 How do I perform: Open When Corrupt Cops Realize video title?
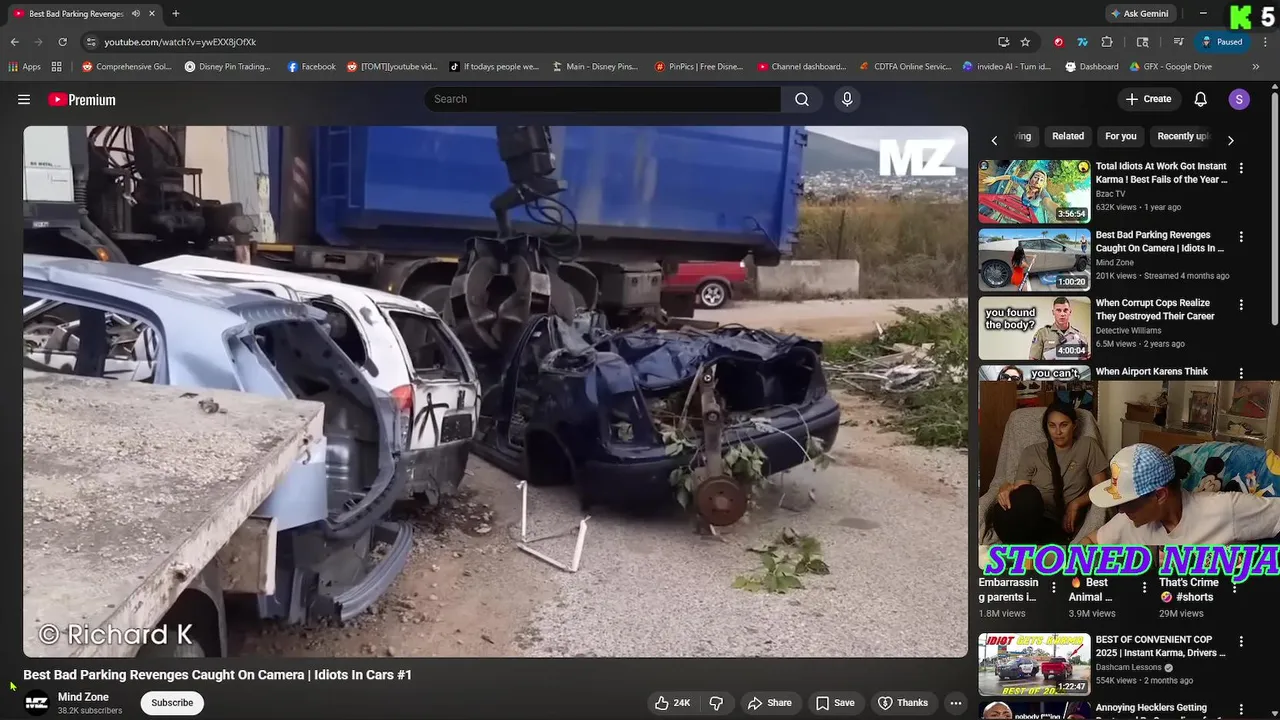pos(1154,309)
